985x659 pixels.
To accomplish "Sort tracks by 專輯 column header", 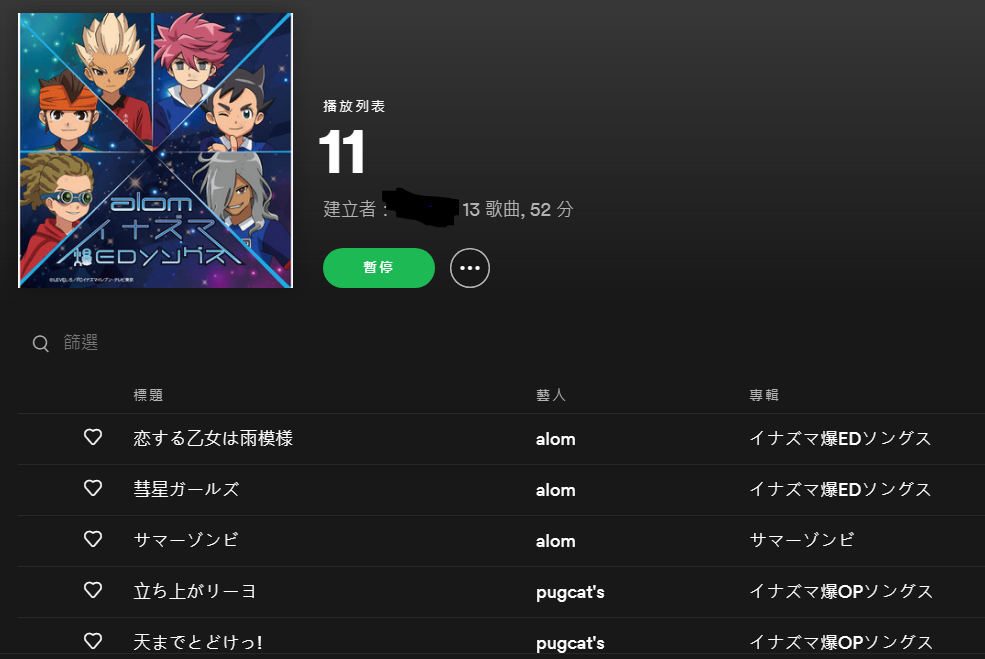I will tap(764, 395).
